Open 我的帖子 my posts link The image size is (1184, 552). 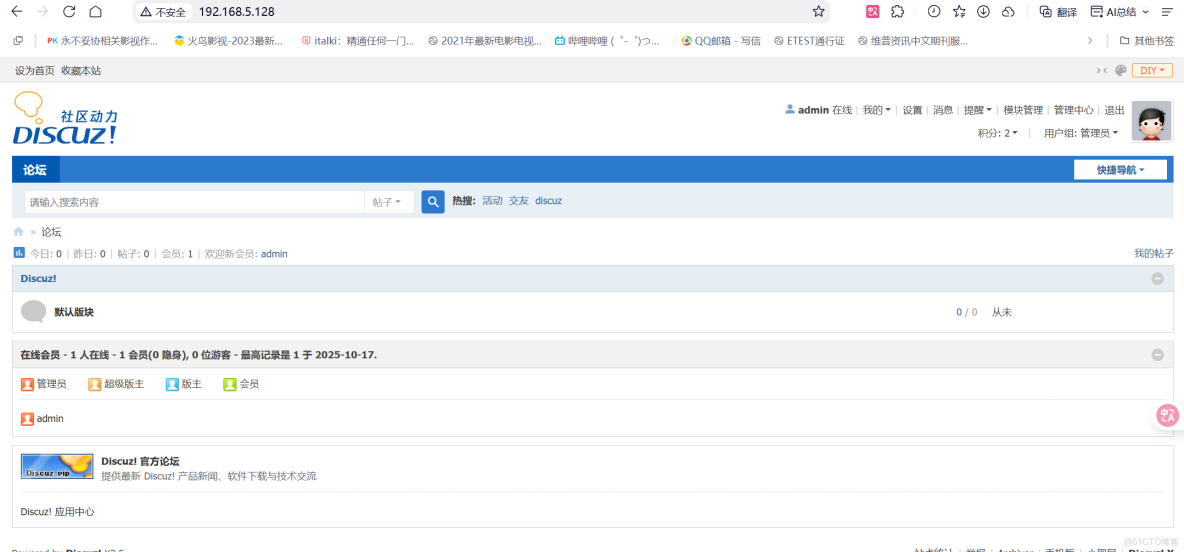click(1154, 253)
